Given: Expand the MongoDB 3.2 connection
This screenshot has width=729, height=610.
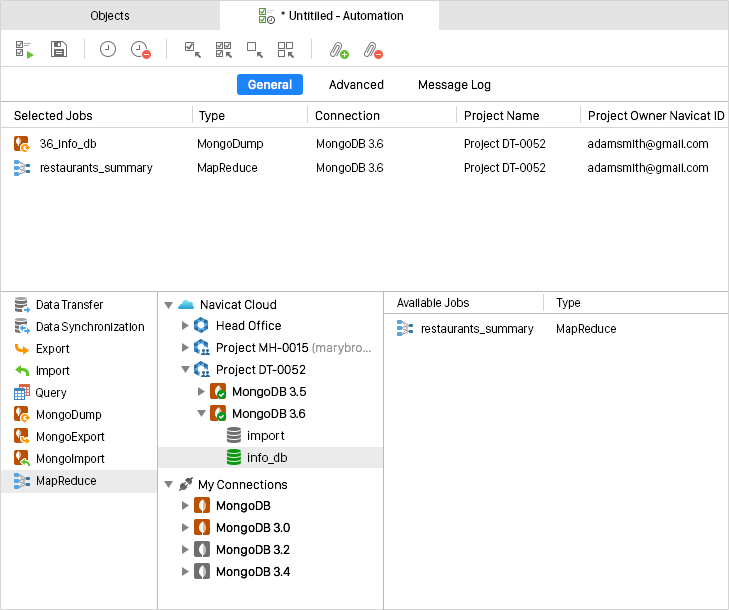Looking at the screenshot, I should 185,550.
